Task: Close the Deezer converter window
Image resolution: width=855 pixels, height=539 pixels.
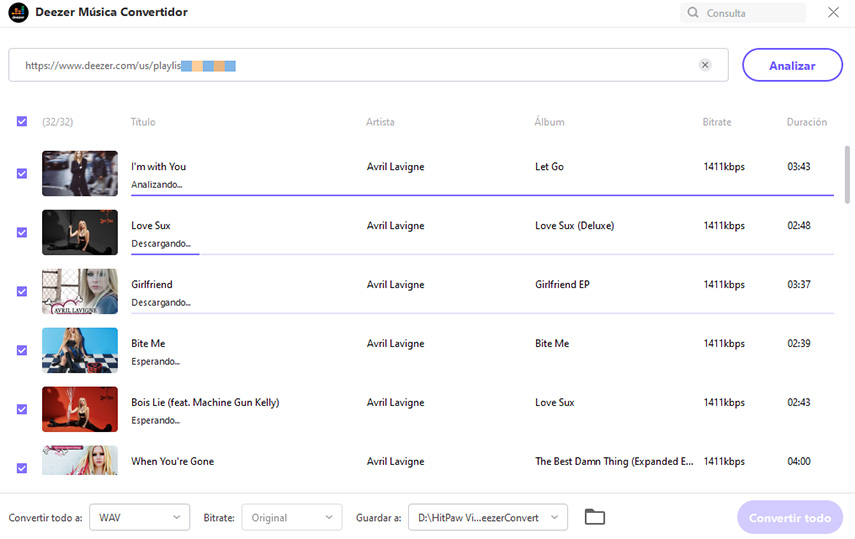Action: pyautogui.click(x=833, y=12)
